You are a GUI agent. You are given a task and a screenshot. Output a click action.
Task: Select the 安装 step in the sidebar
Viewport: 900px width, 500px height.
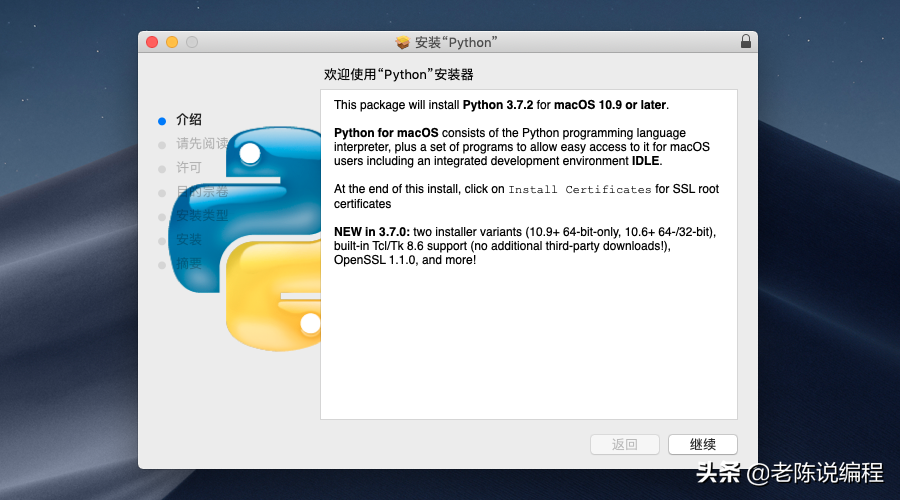tap(188, 240)
